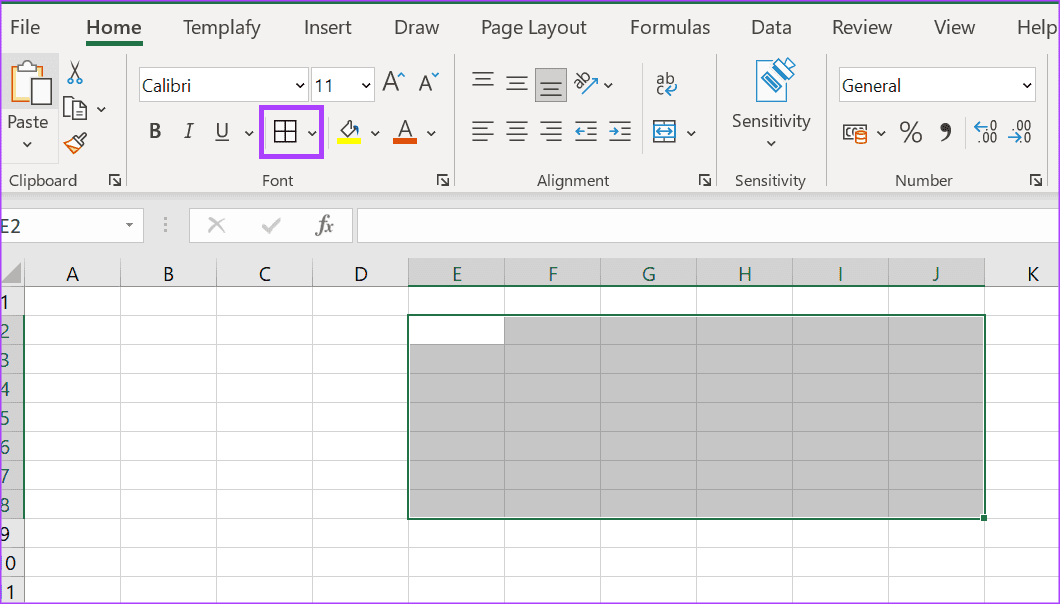The height and width of the screenshot is (604, 1060).
Task: Toggle Bold formatting
Action: click(155, 131)
